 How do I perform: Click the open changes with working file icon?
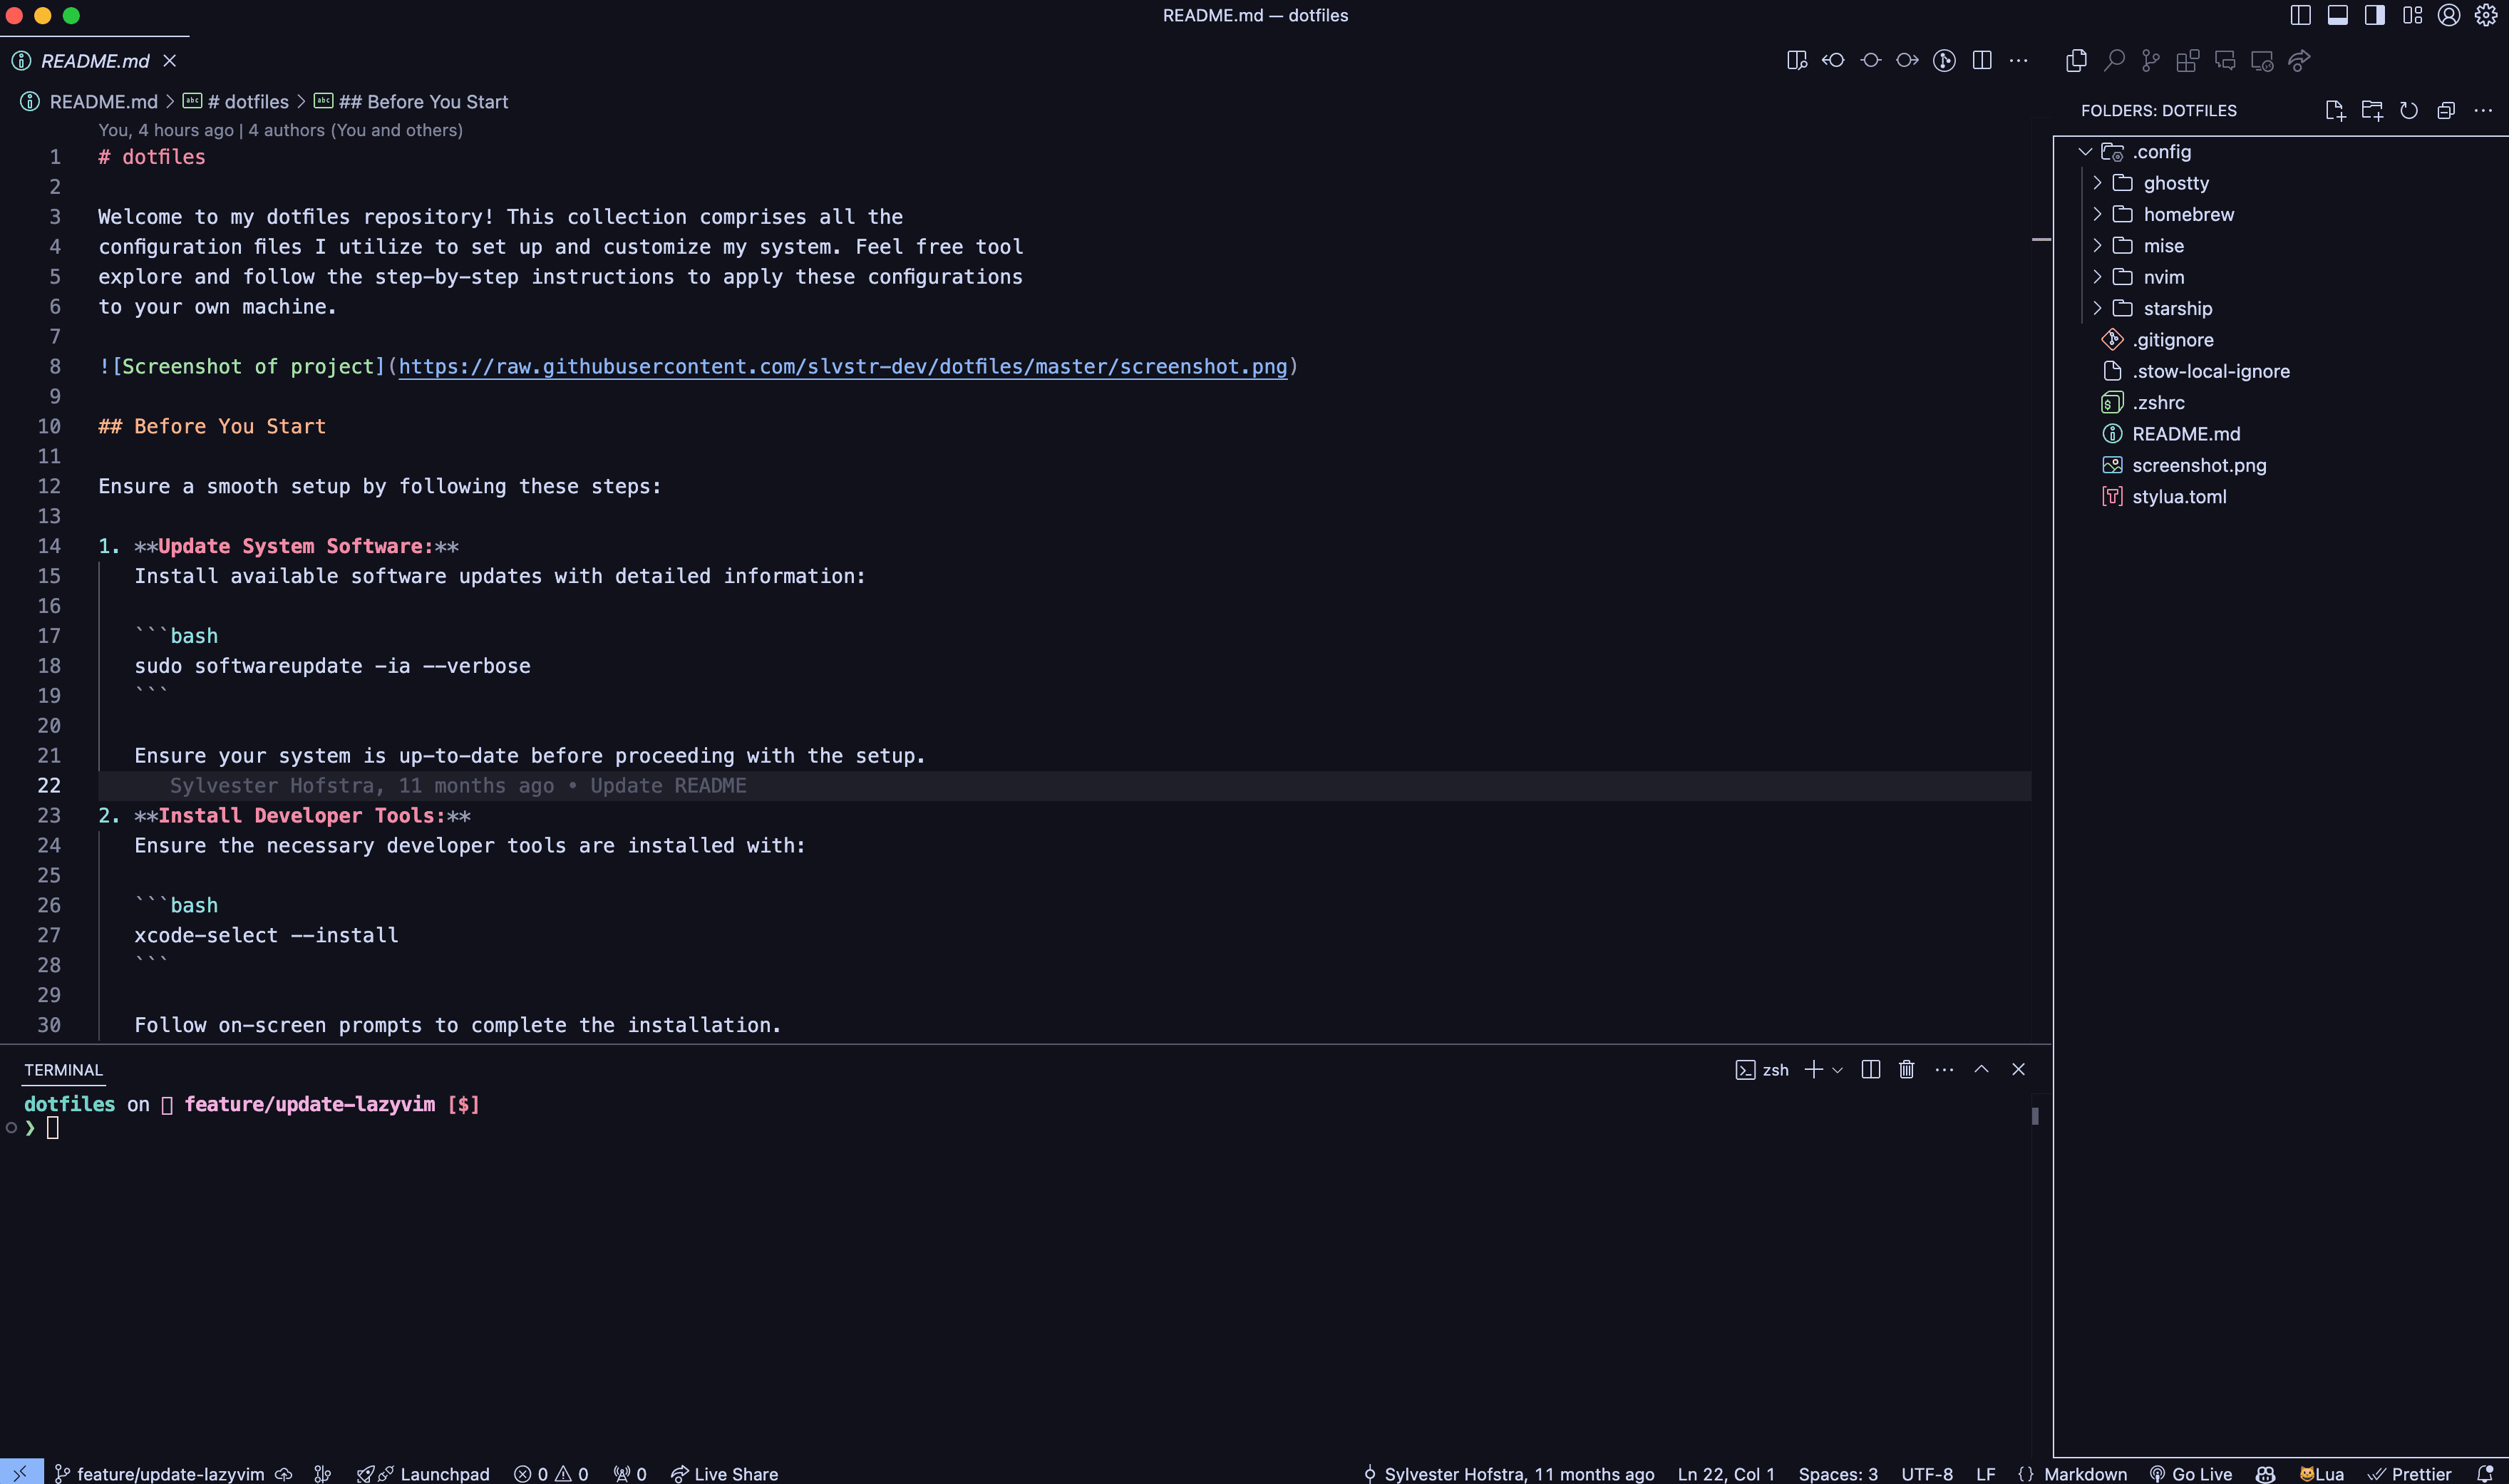(1870, 61)
